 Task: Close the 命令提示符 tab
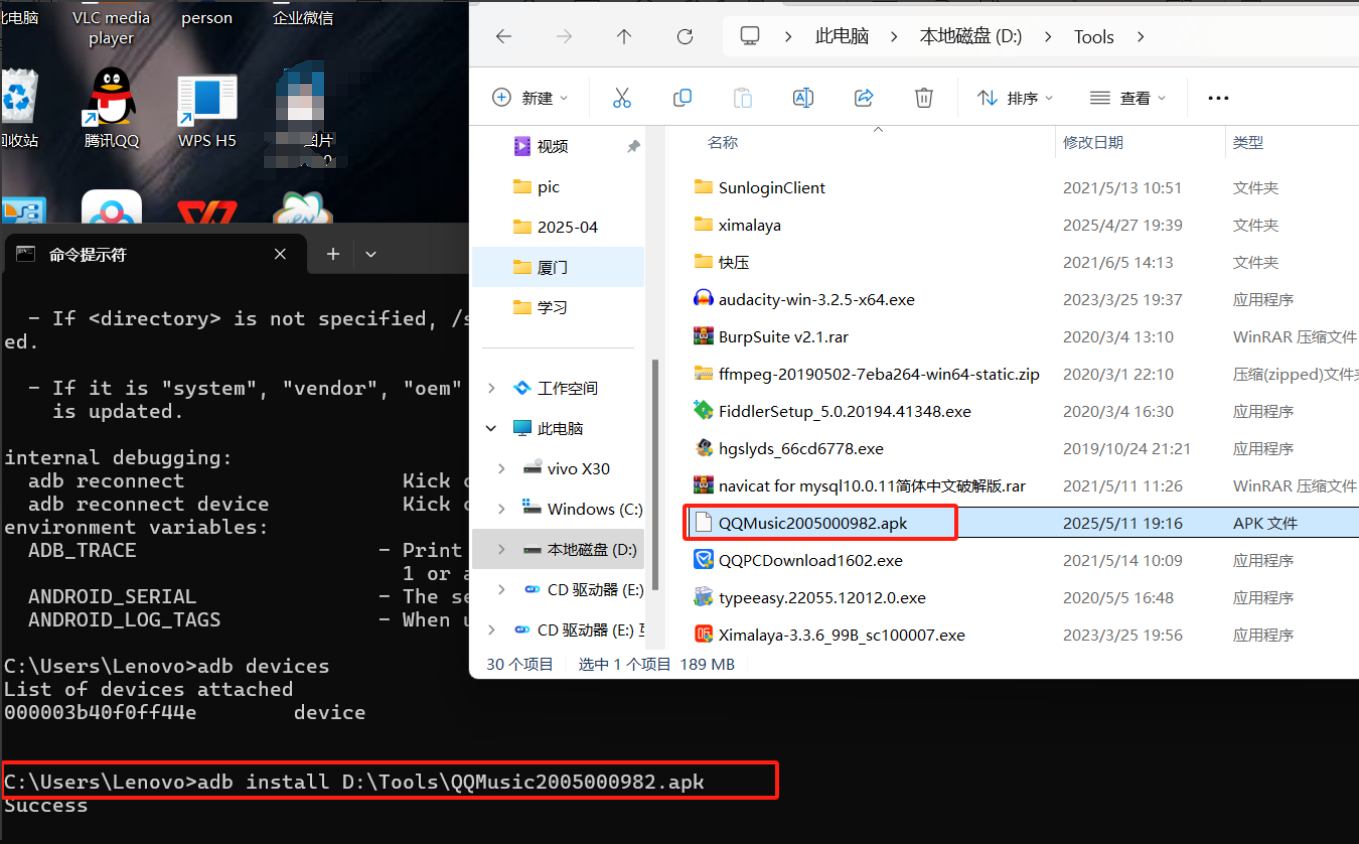tap(280, 254)
